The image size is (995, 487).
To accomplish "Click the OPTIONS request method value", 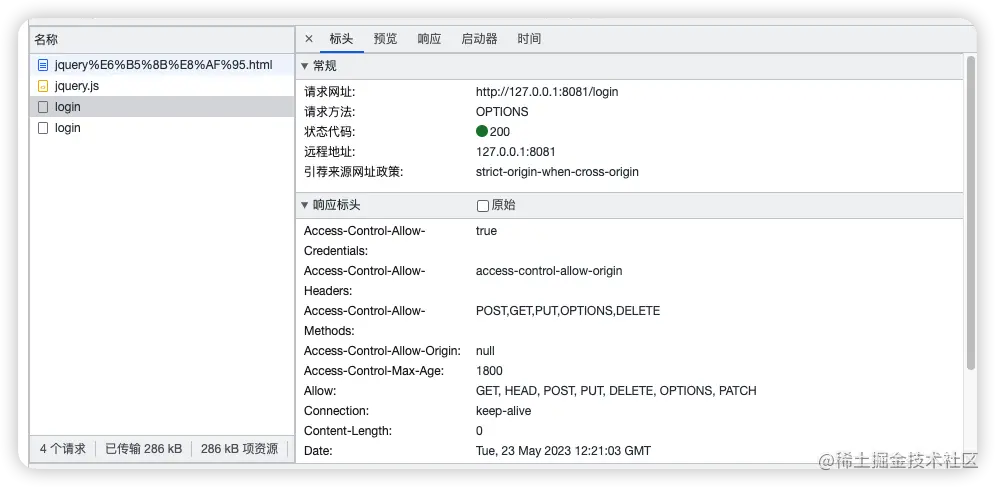I will (502, 112).
